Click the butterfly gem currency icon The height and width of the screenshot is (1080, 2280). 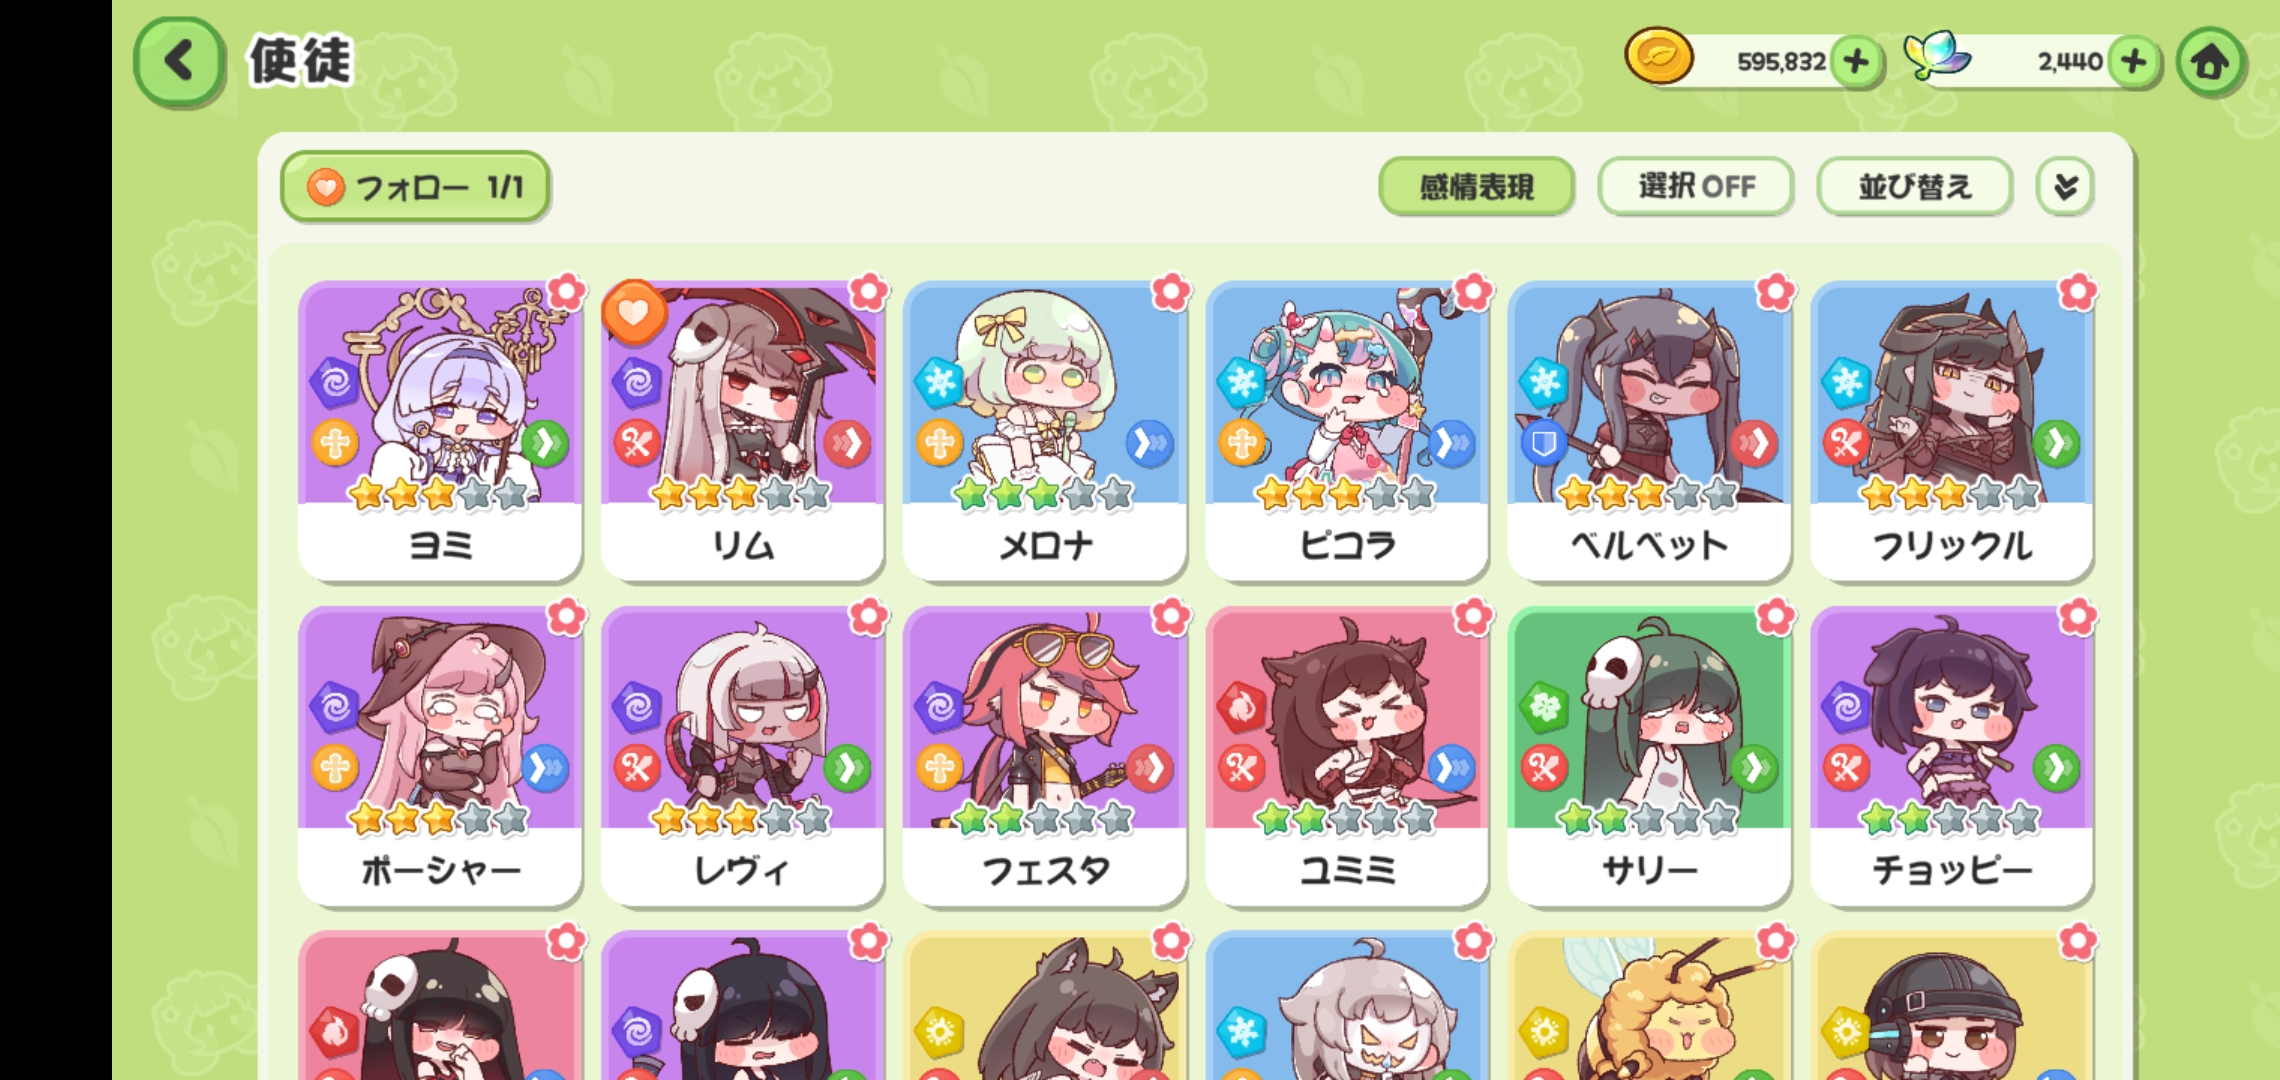coord(1936,56)
